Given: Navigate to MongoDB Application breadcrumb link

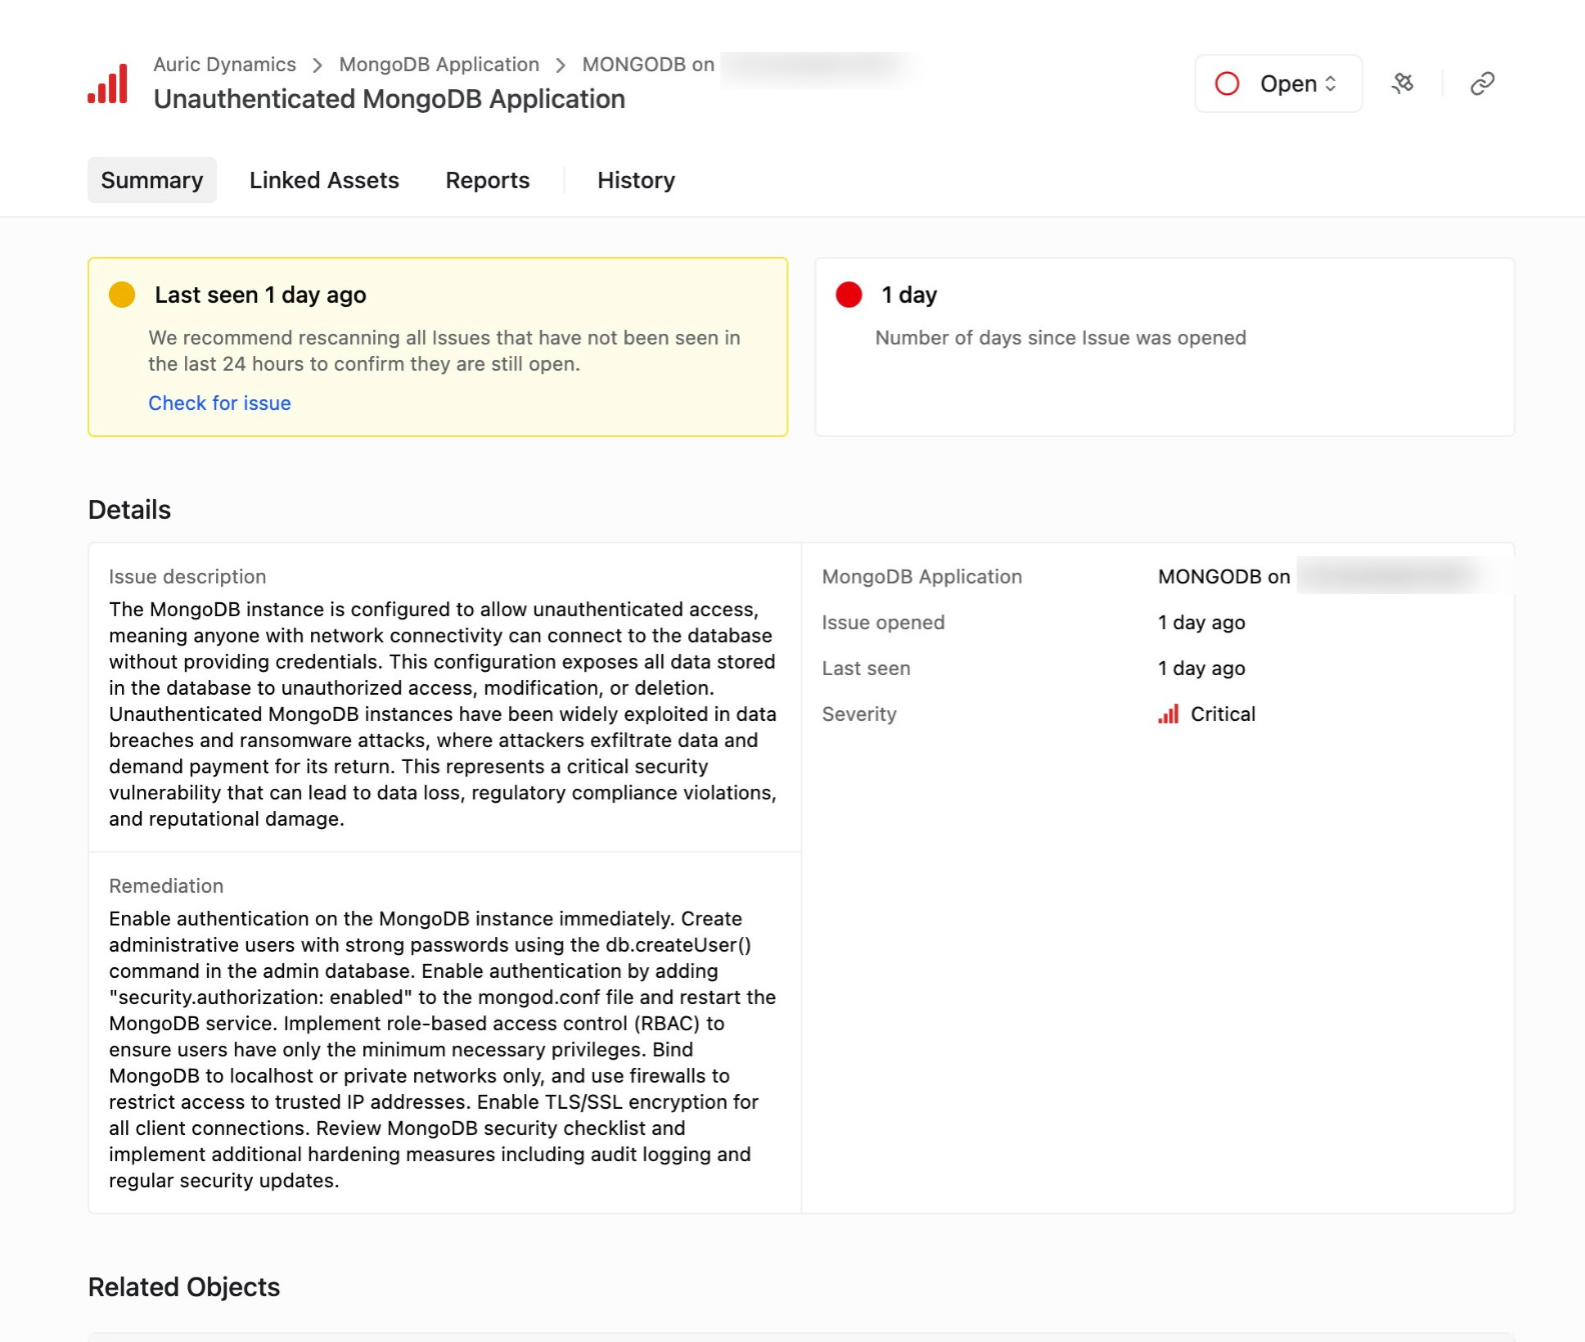Looking at the screenshot, I should click(x=438, y=64).
